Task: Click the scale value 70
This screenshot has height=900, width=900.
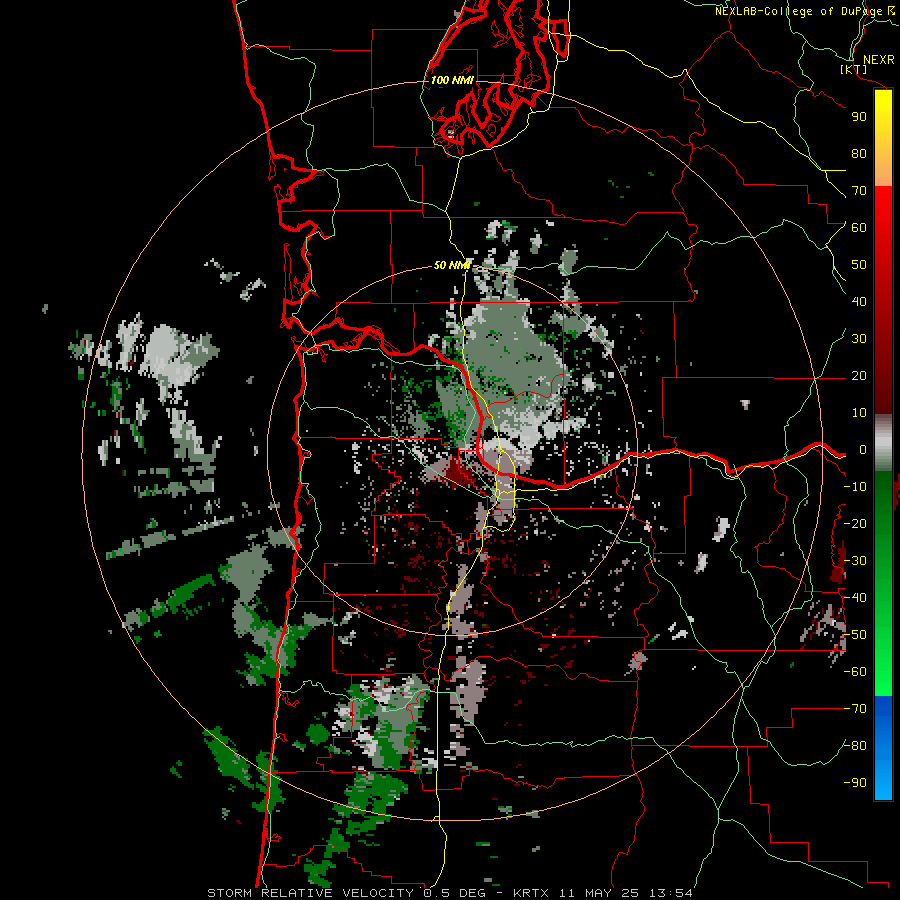Action: coord(859,191)
